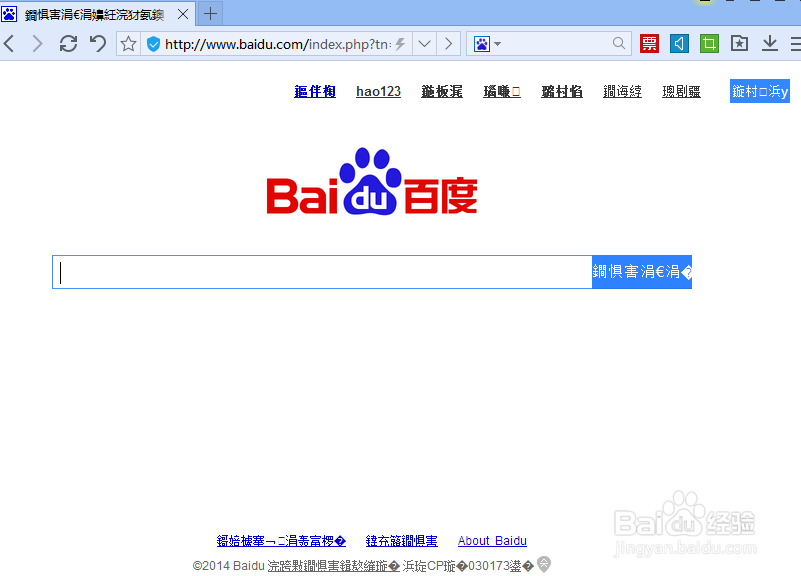The image size is (801, 576).
Task: Open the search engine selector paw dropdown
Action: pos(487,44)
